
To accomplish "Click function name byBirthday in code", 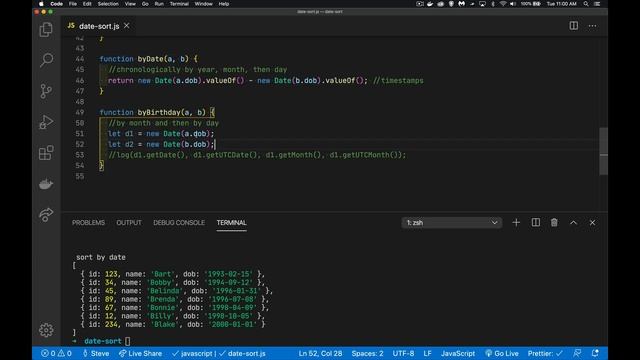I will [x=159, y=112].
